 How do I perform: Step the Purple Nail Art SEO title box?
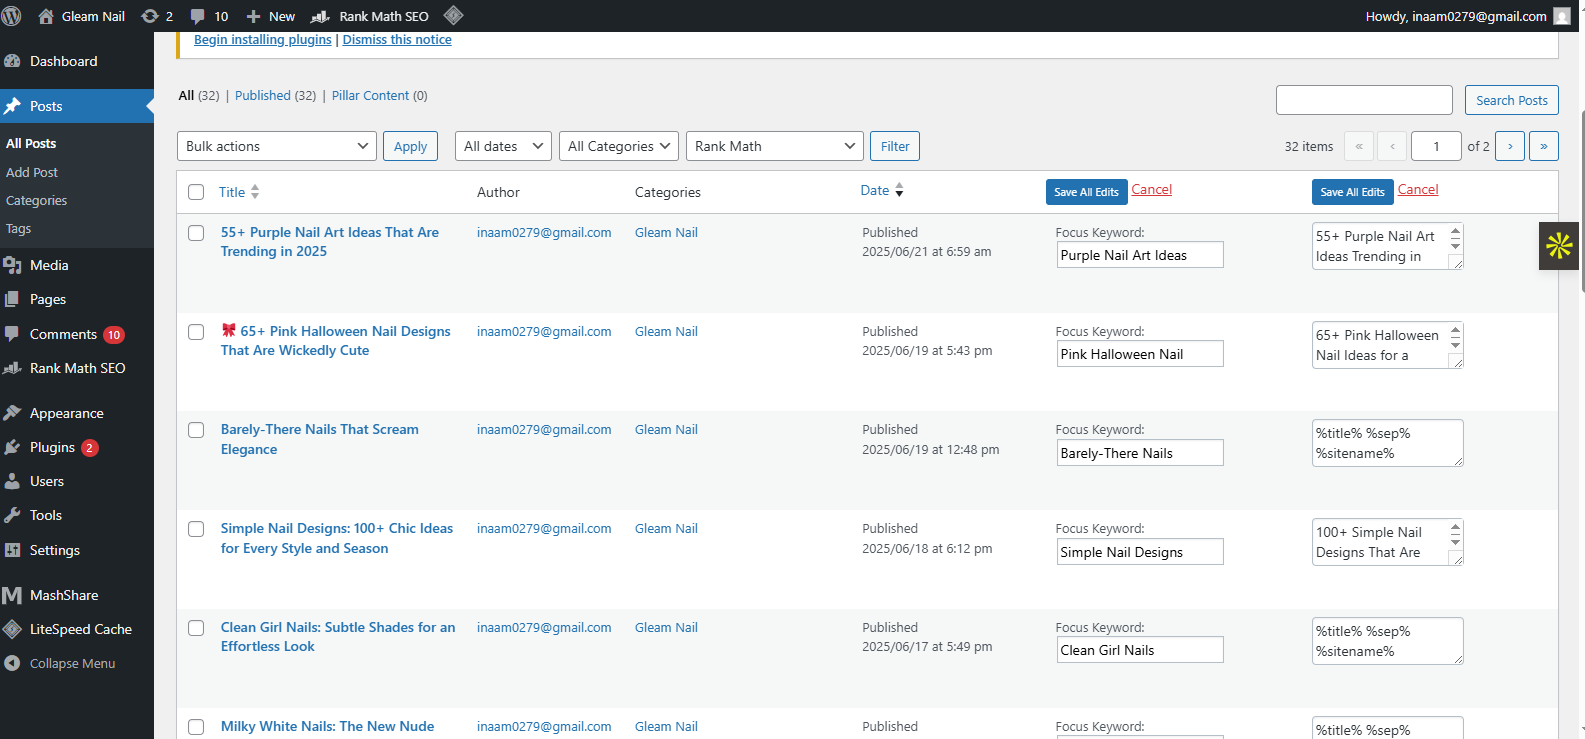point(1456,237)
